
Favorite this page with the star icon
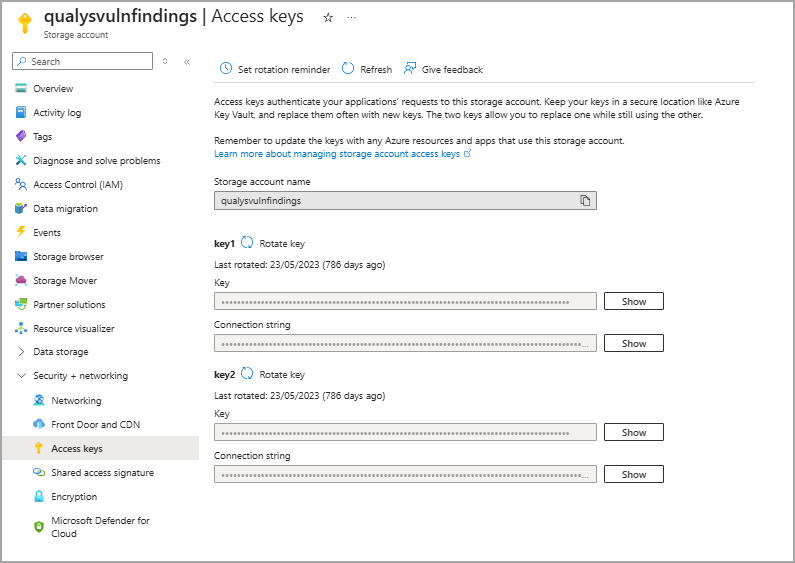(328, 18)
